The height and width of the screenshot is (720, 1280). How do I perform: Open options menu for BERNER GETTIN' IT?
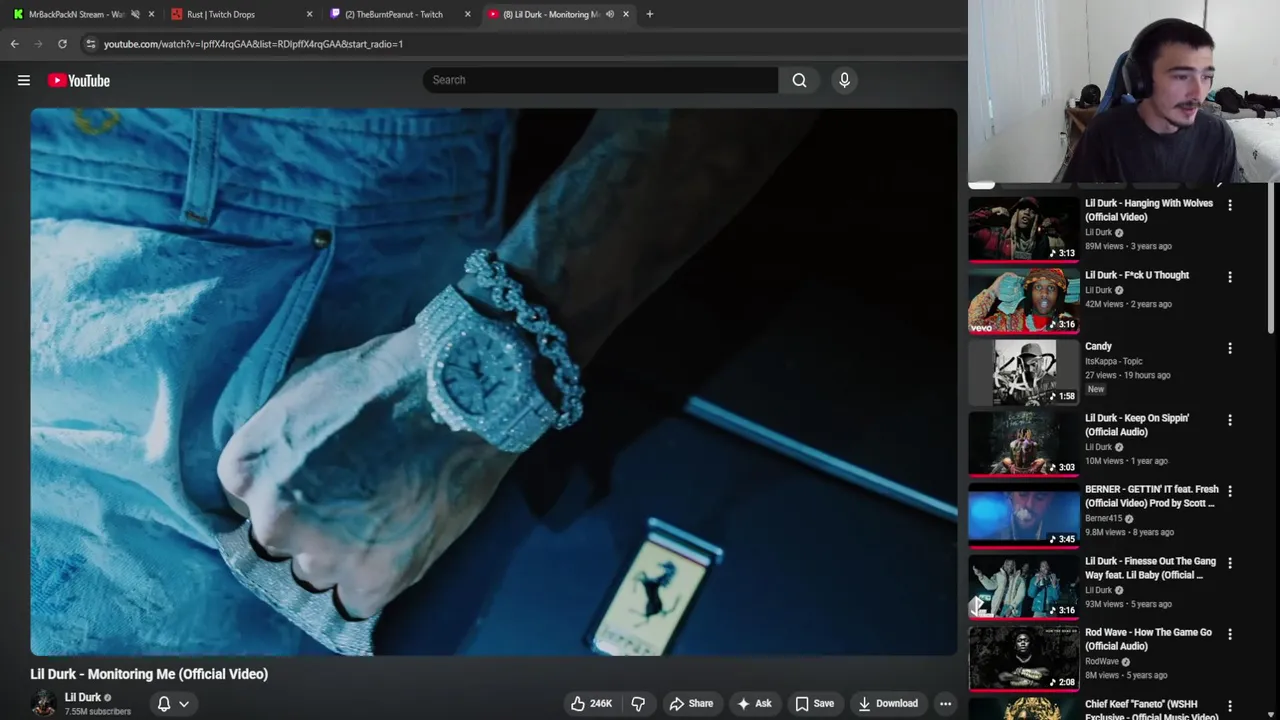1230,491
